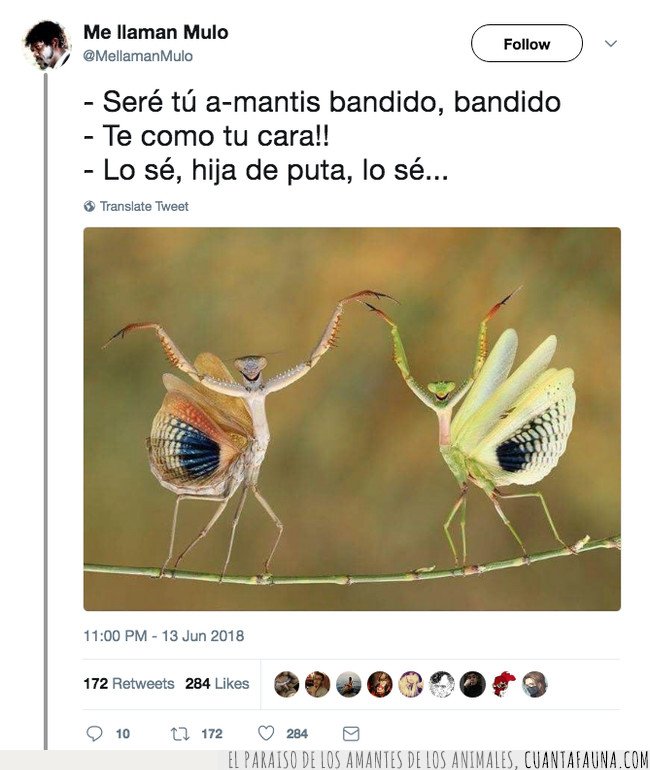
Task: Open the black-and-white sketch liker avatar
Action: coord(442,684)
